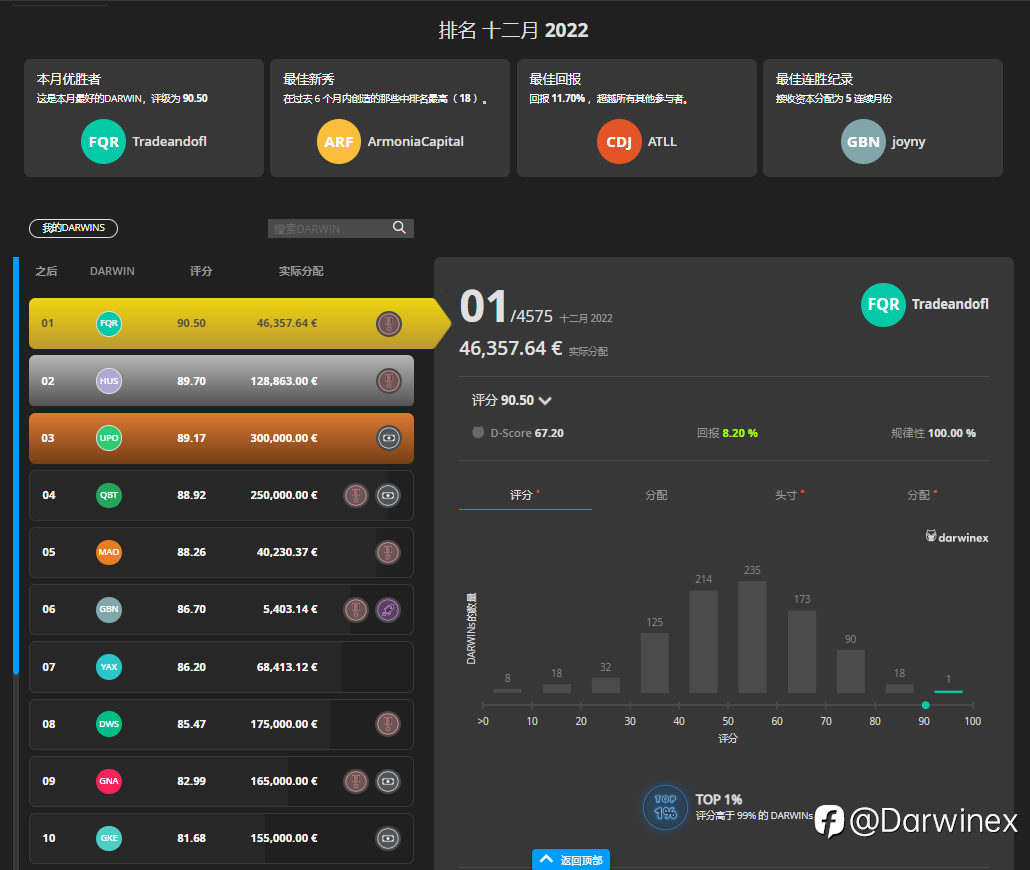Click the rocket badge icon on GBN row
1030x870 pixels.
tap(388, 610)
